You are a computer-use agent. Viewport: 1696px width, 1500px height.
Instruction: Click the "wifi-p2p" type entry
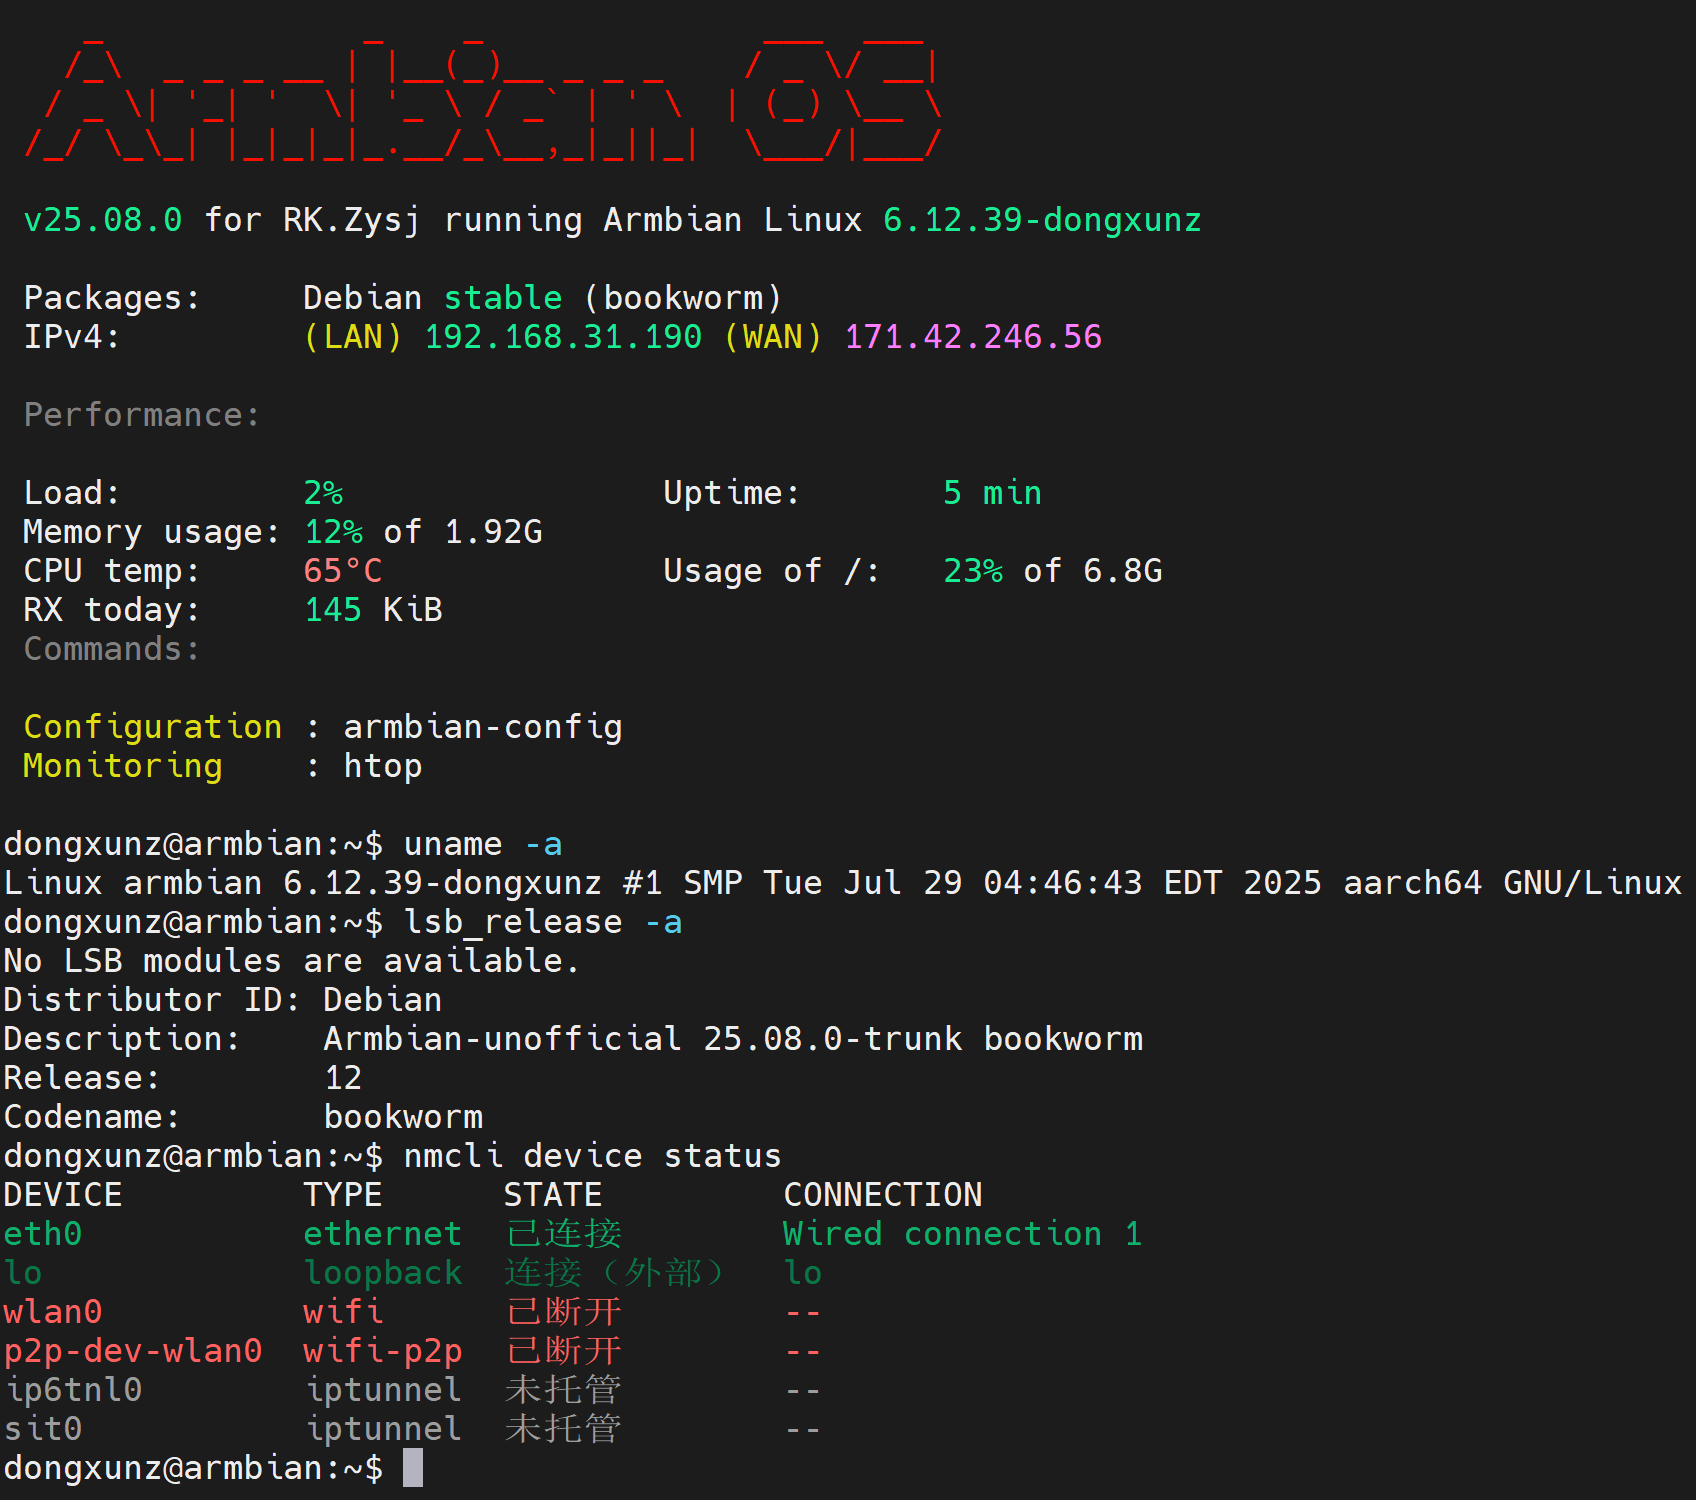tap(383, 1351)
